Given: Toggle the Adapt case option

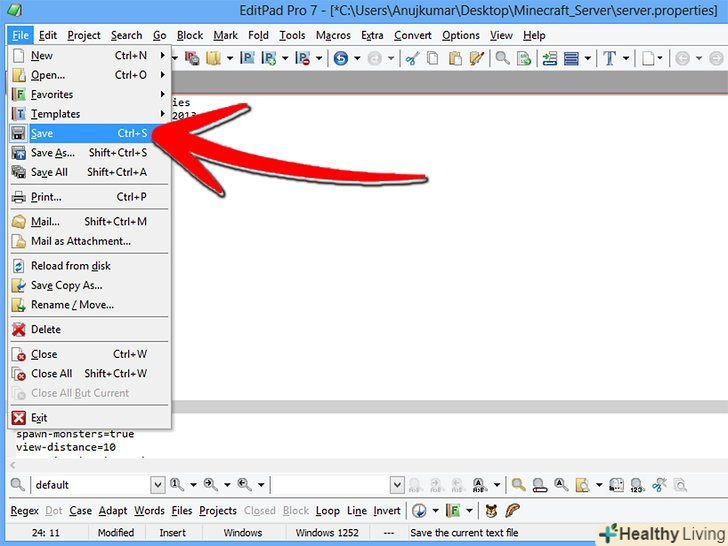Looking at the screenshot, I should tap(113, 511).
